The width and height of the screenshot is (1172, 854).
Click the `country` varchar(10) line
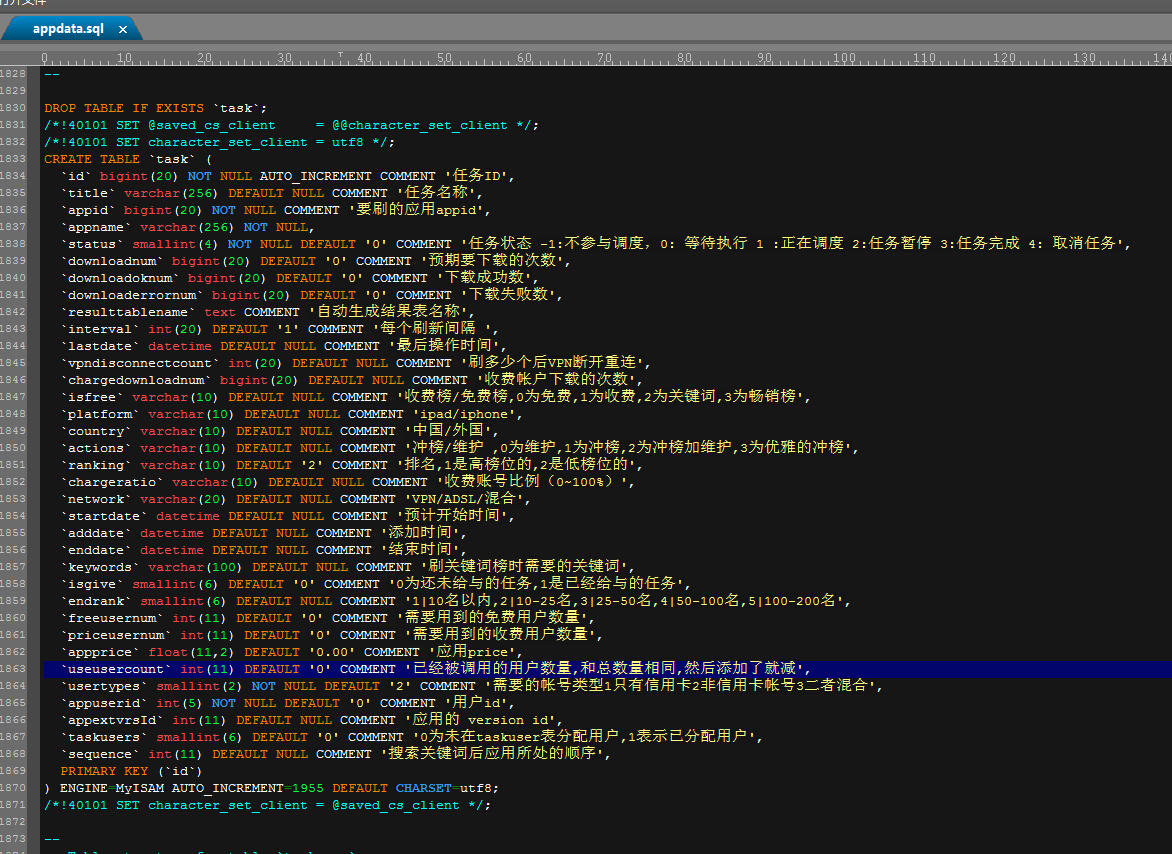(280, 431)
